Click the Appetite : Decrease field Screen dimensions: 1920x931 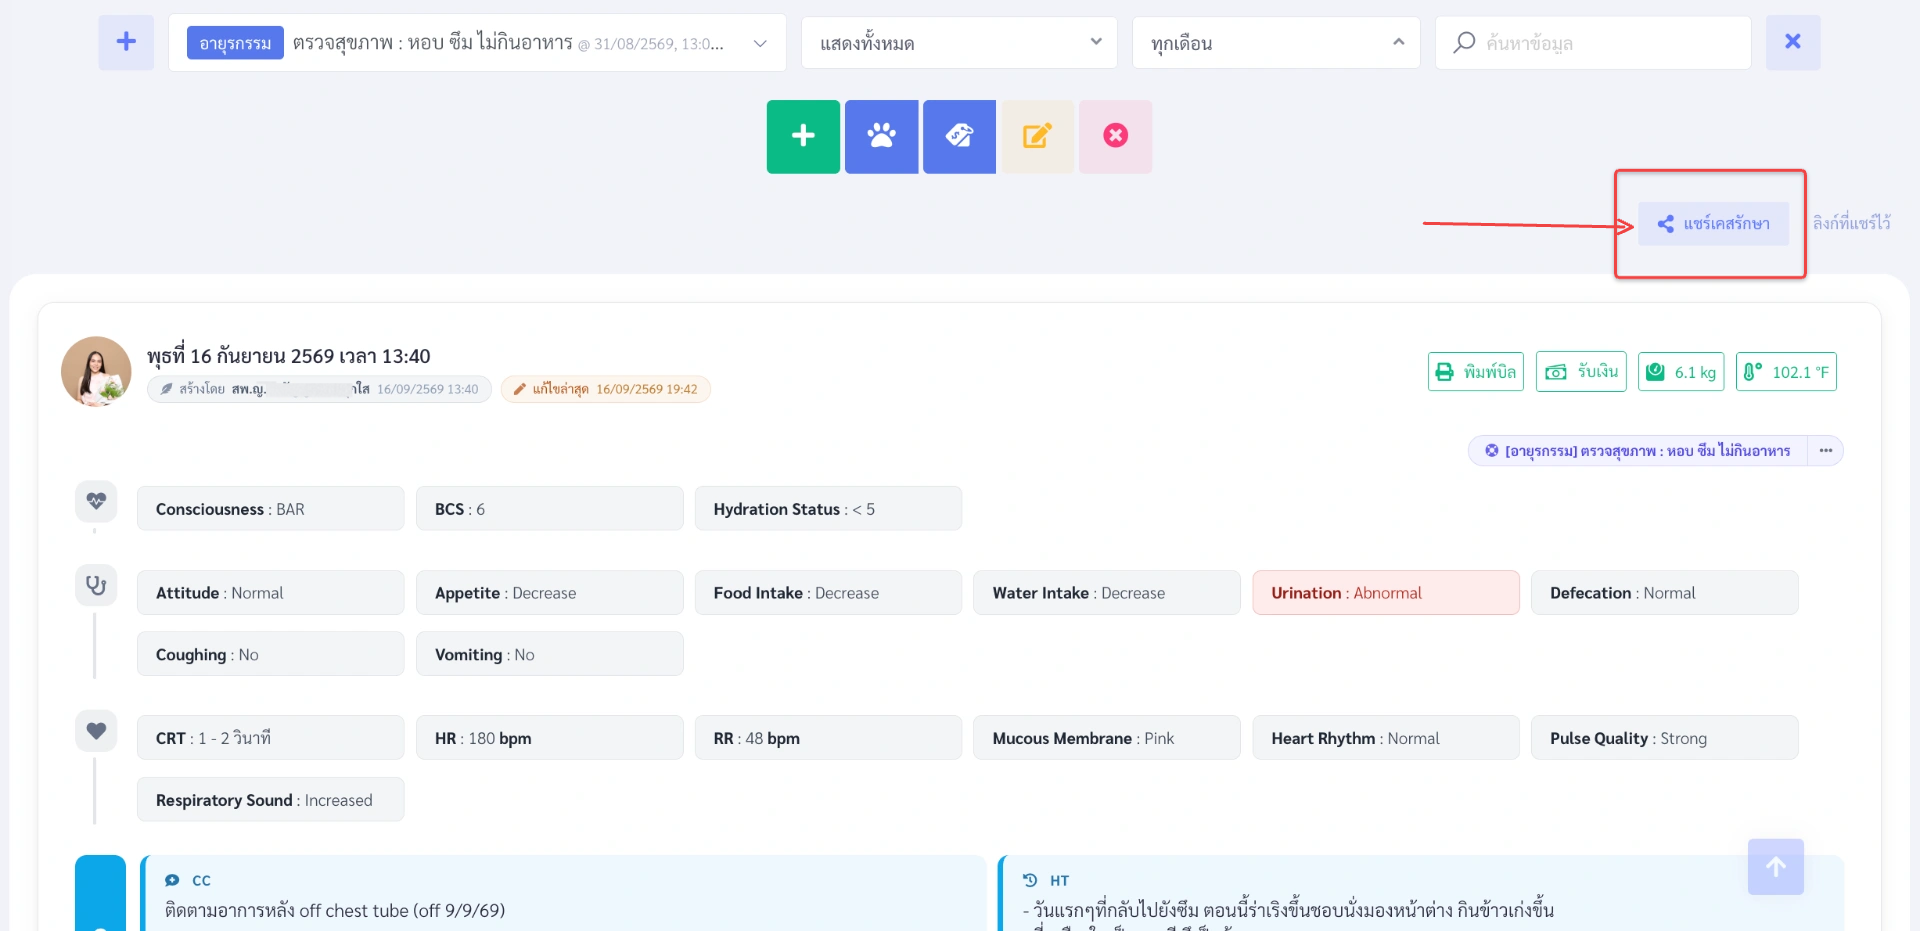(550, 593)
